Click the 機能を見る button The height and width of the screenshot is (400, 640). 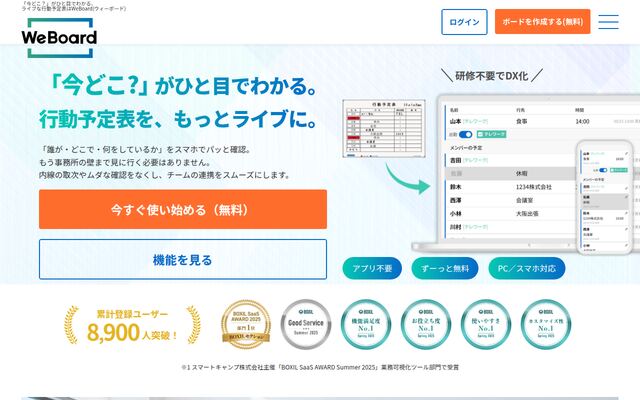[x=183, y=260]
